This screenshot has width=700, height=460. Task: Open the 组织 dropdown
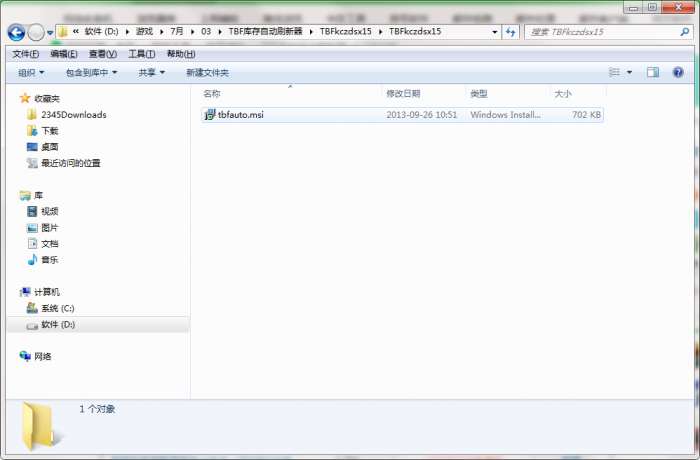[x=31, y=72]
